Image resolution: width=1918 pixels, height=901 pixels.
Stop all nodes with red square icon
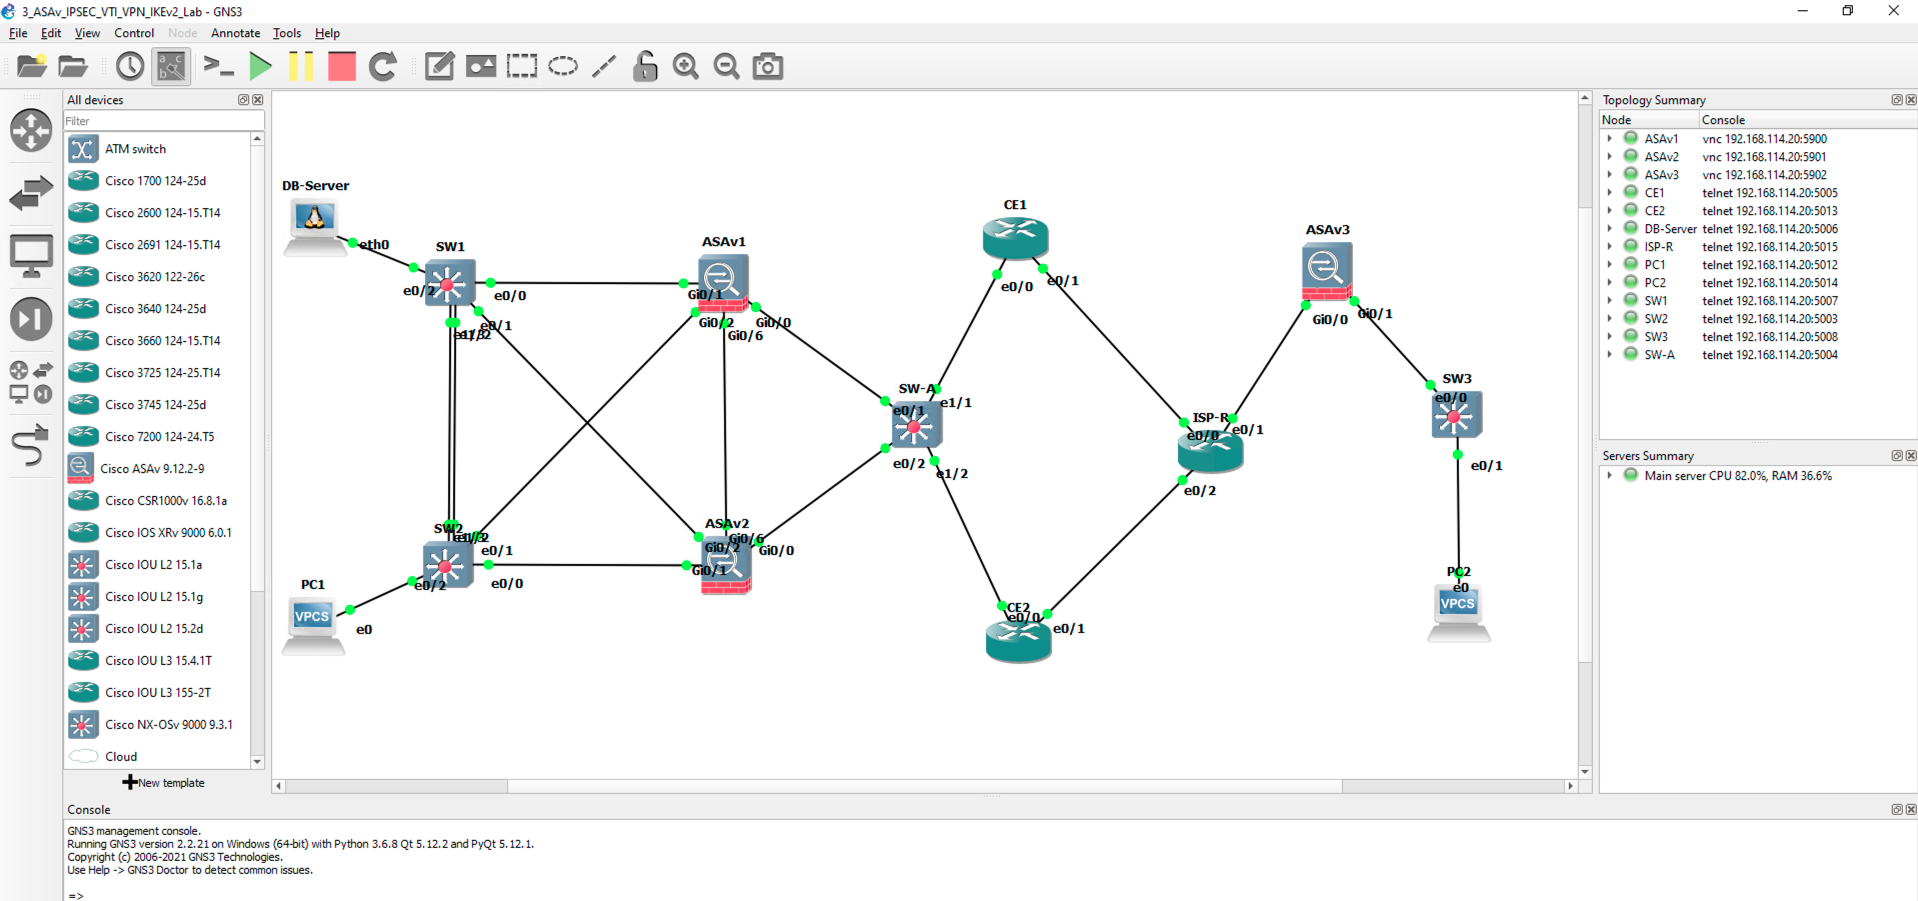click(342, 67)
